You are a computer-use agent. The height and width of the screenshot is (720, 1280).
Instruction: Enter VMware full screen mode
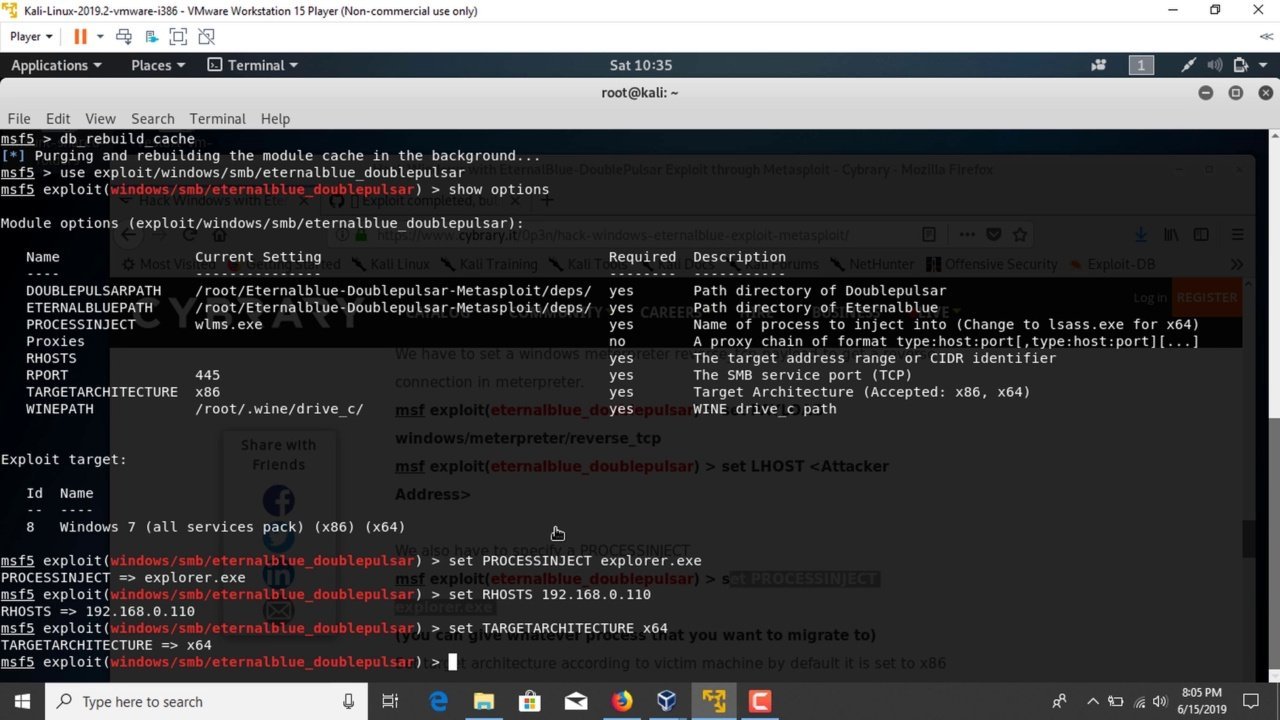[178, 36]
